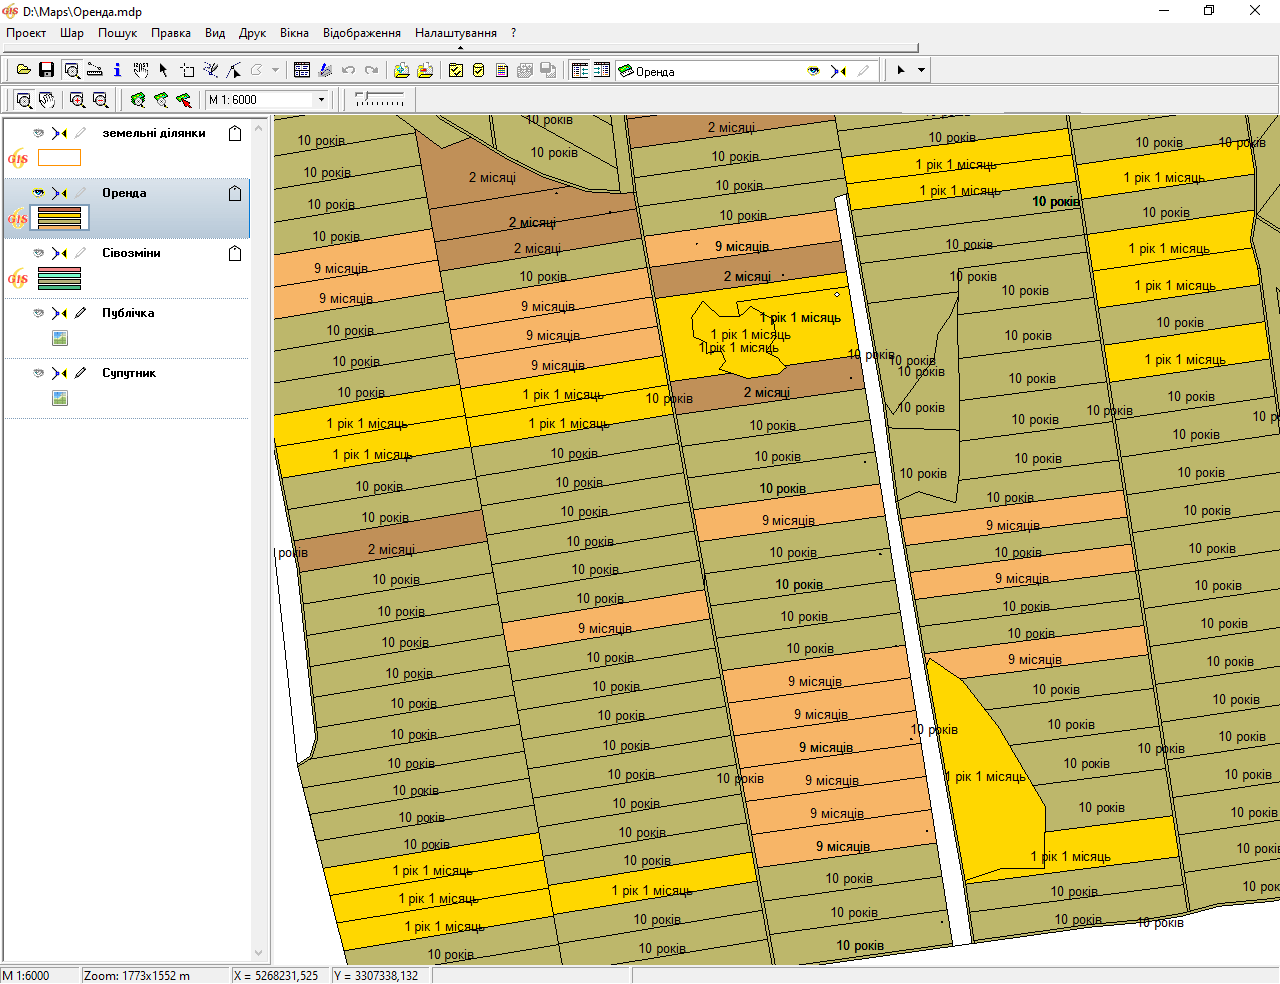Save the project with the floppy disk icon
The height and width of the screenshot is (984, 1280).
[46, 70]
